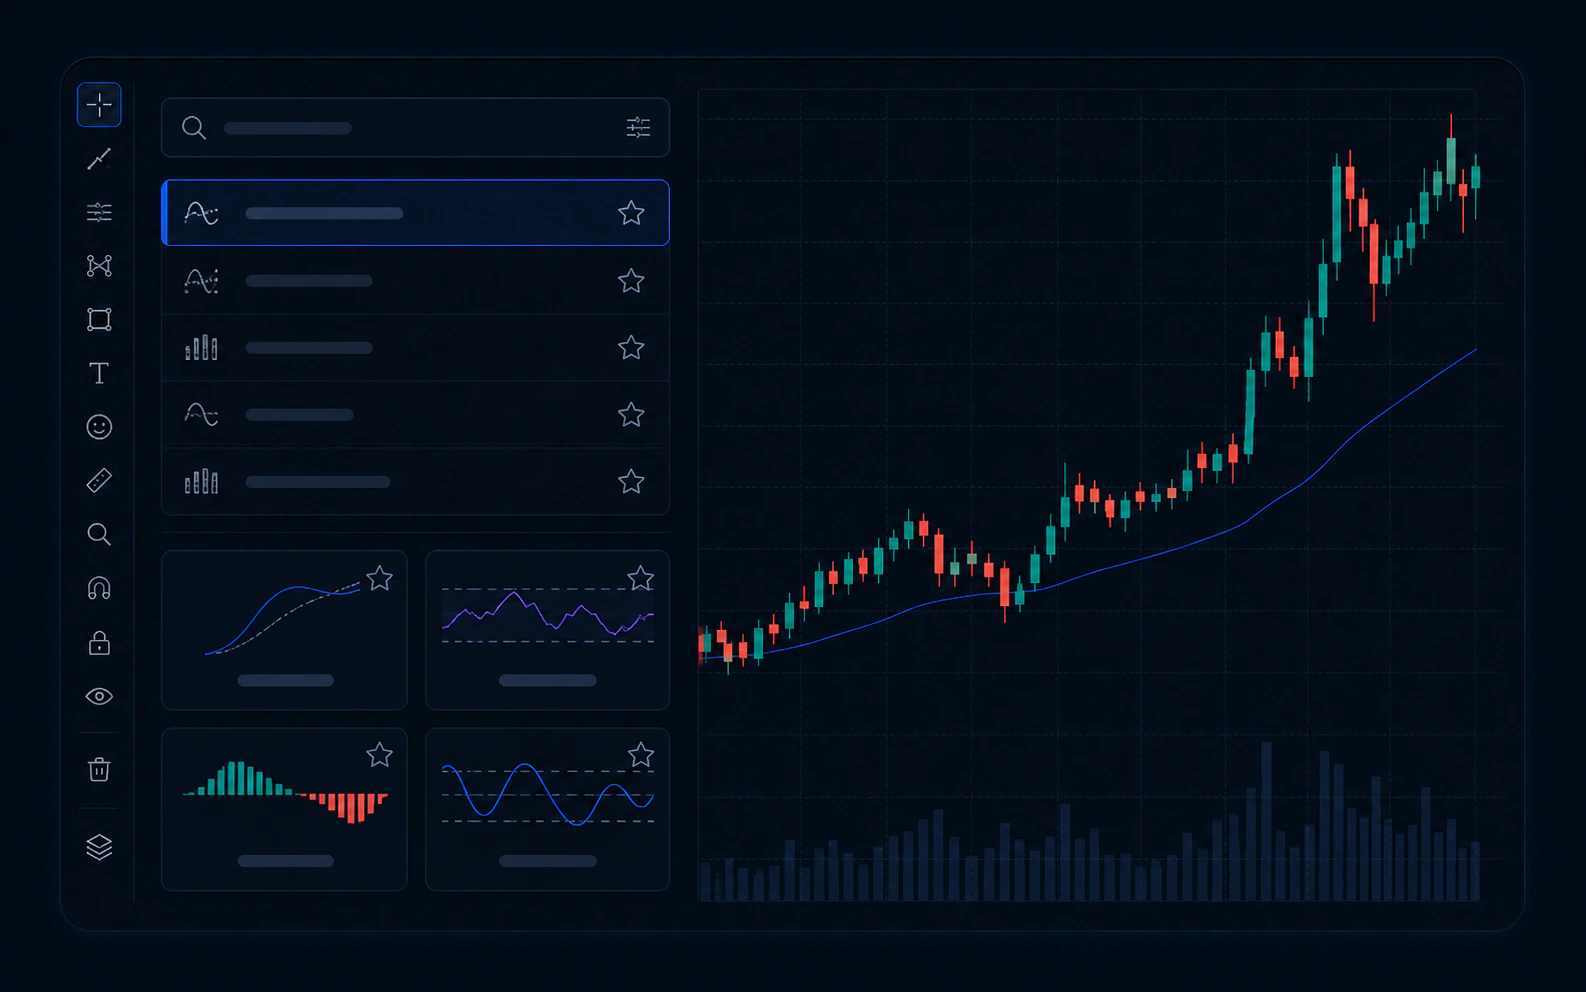Toggle the lock drawings padlock
1586x992 pixels.
(99, 642)
